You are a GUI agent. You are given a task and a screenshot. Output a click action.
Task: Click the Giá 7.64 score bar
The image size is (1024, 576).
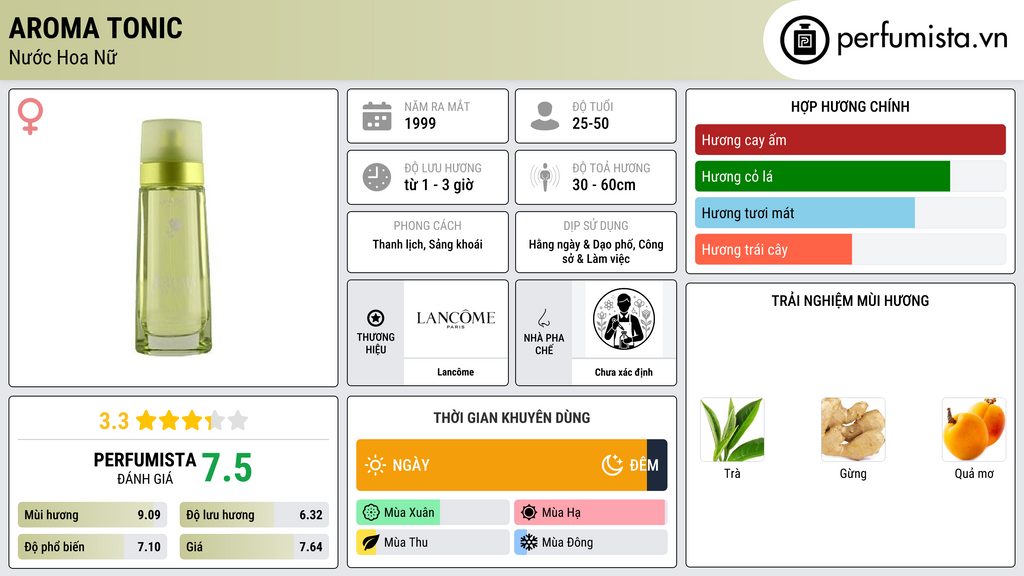click(254, 547)
